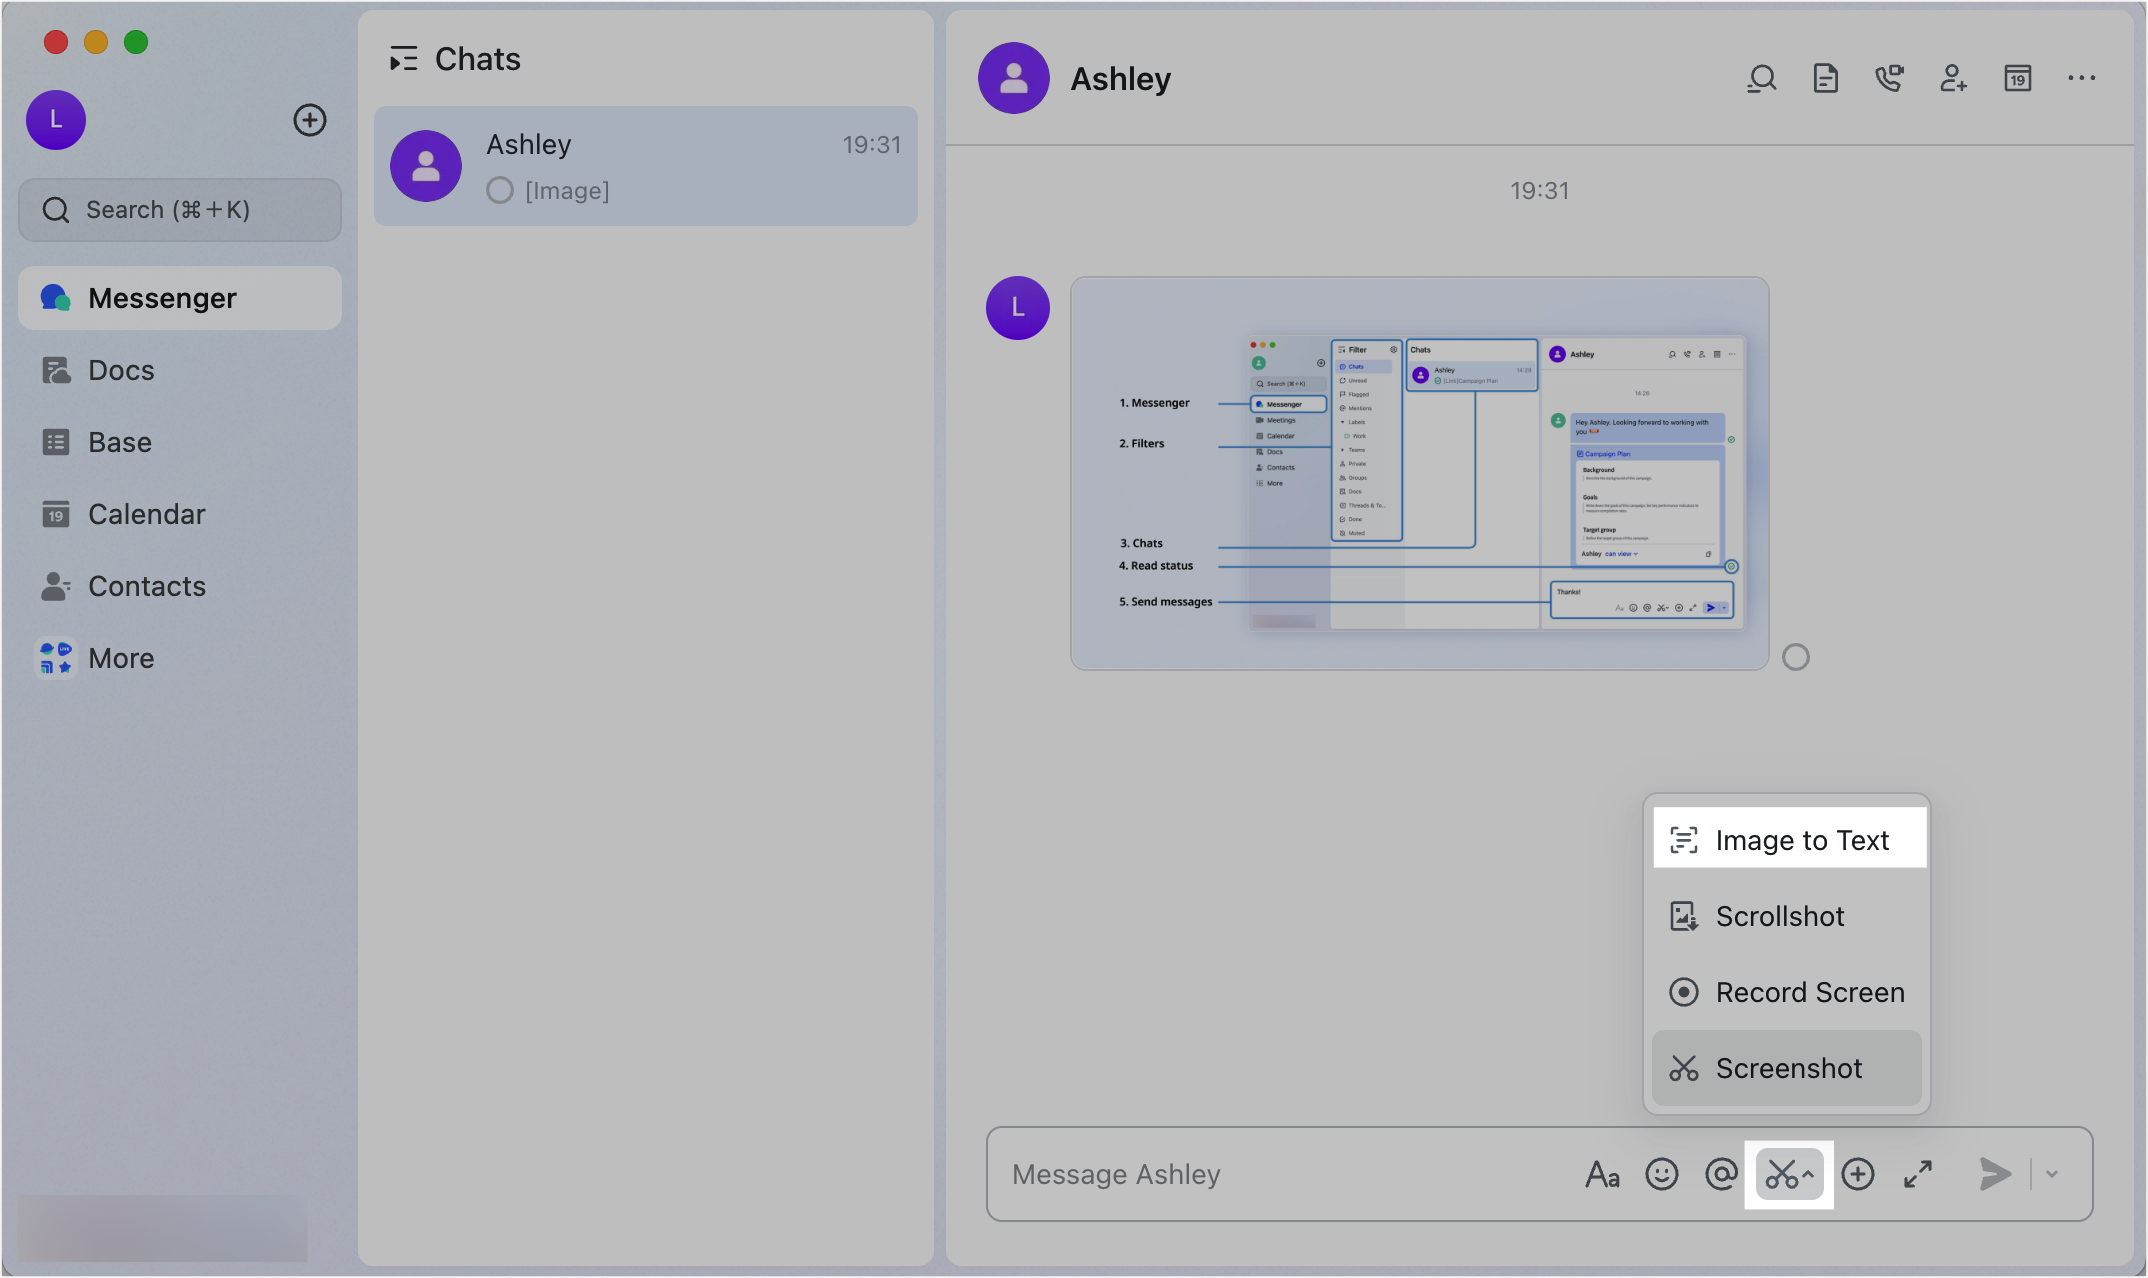Open the scissors screenshot options dropdown
The width and height of the screenshot is (2148, 1278).
coord(1808,1174)
